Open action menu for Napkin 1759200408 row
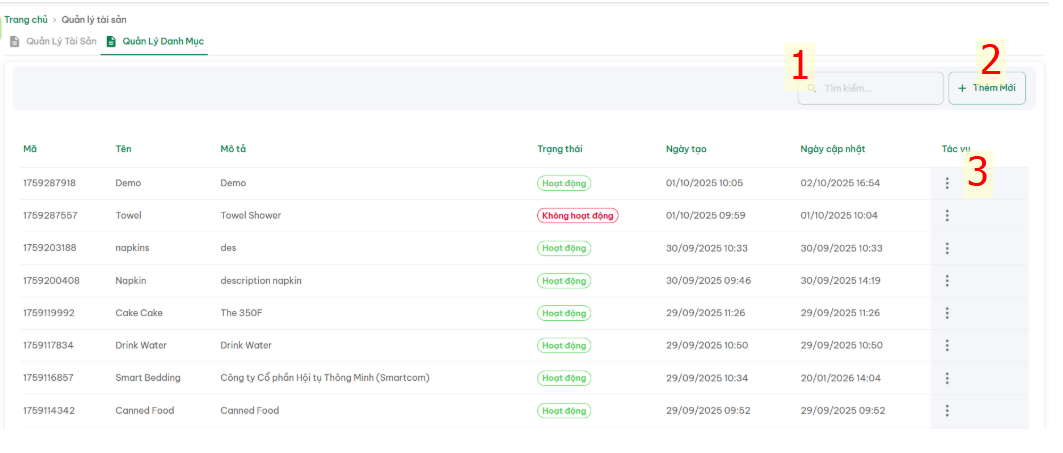The width and height of the screenshot is (1063, 453). click(x=946, y=281)
